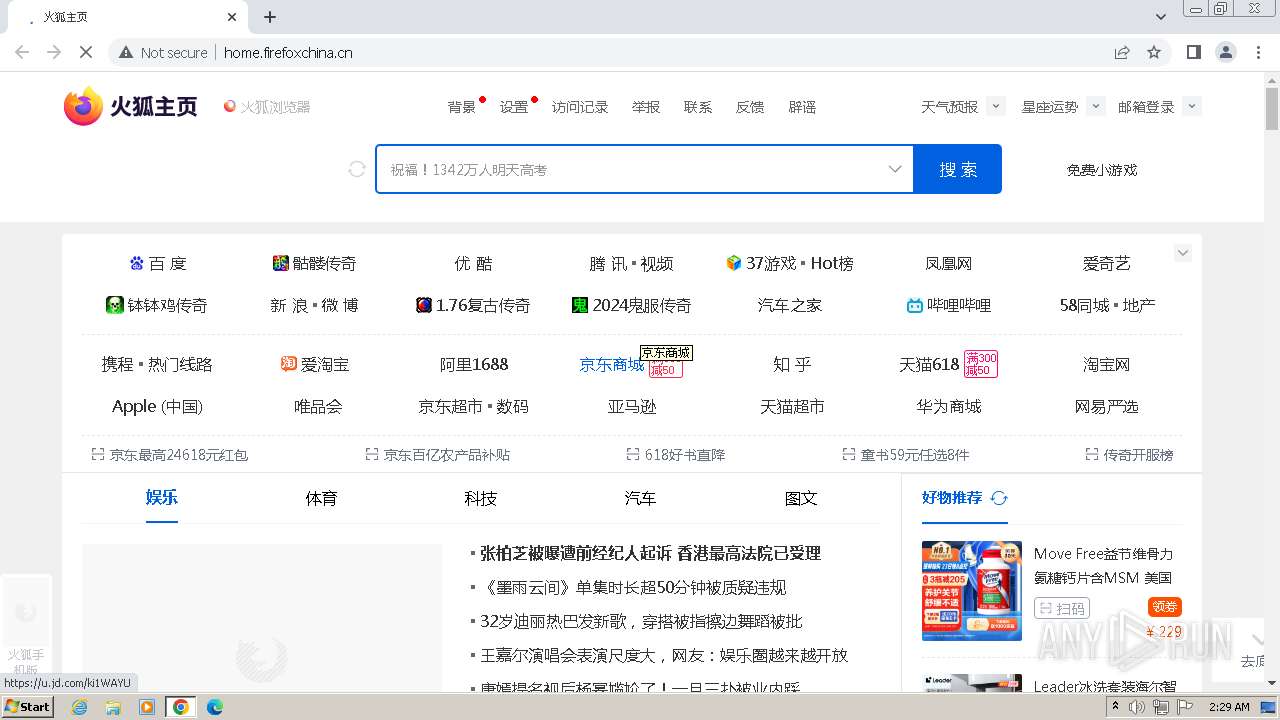Click the 领券 coupon button
The image size is (1280, 720).
pyautogui.click(x=1165, y=607)
